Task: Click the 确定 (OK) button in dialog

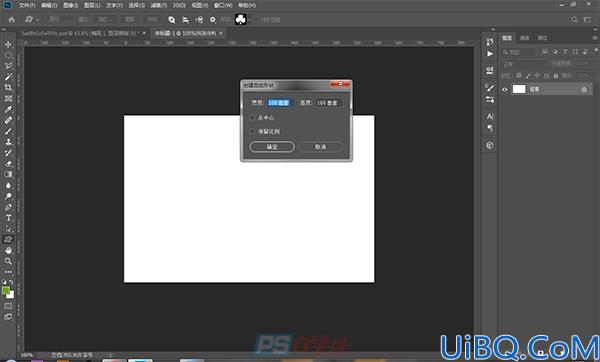Action: (x=272, y=147)
